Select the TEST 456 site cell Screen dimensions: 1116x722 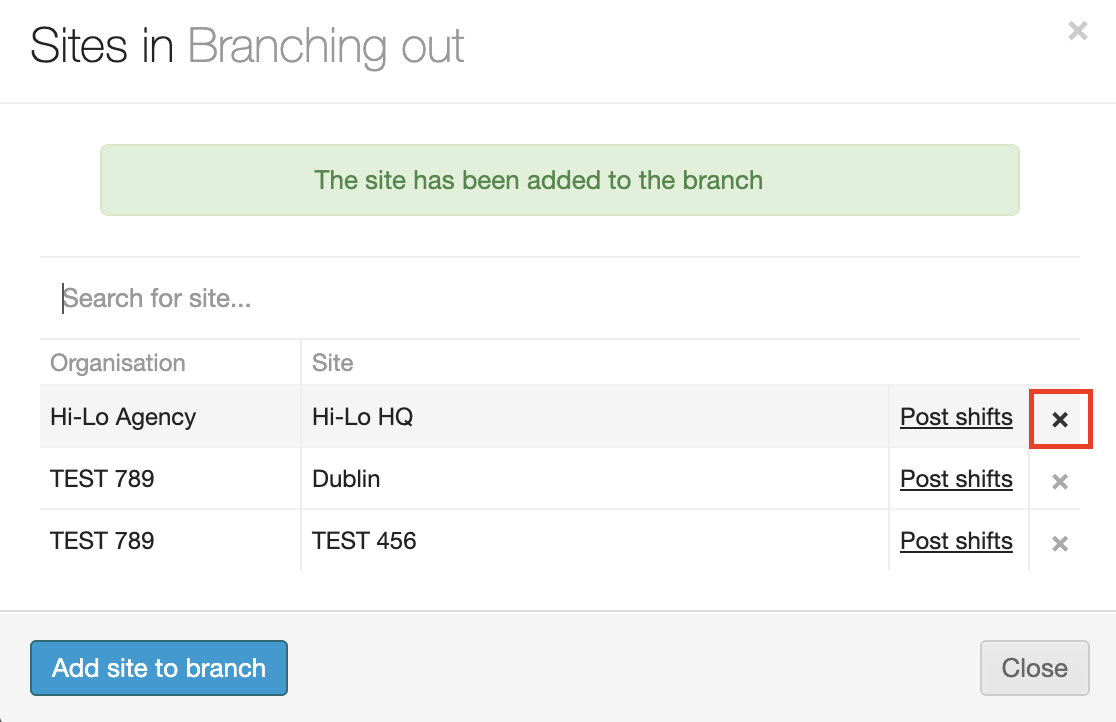pos(364,541)
